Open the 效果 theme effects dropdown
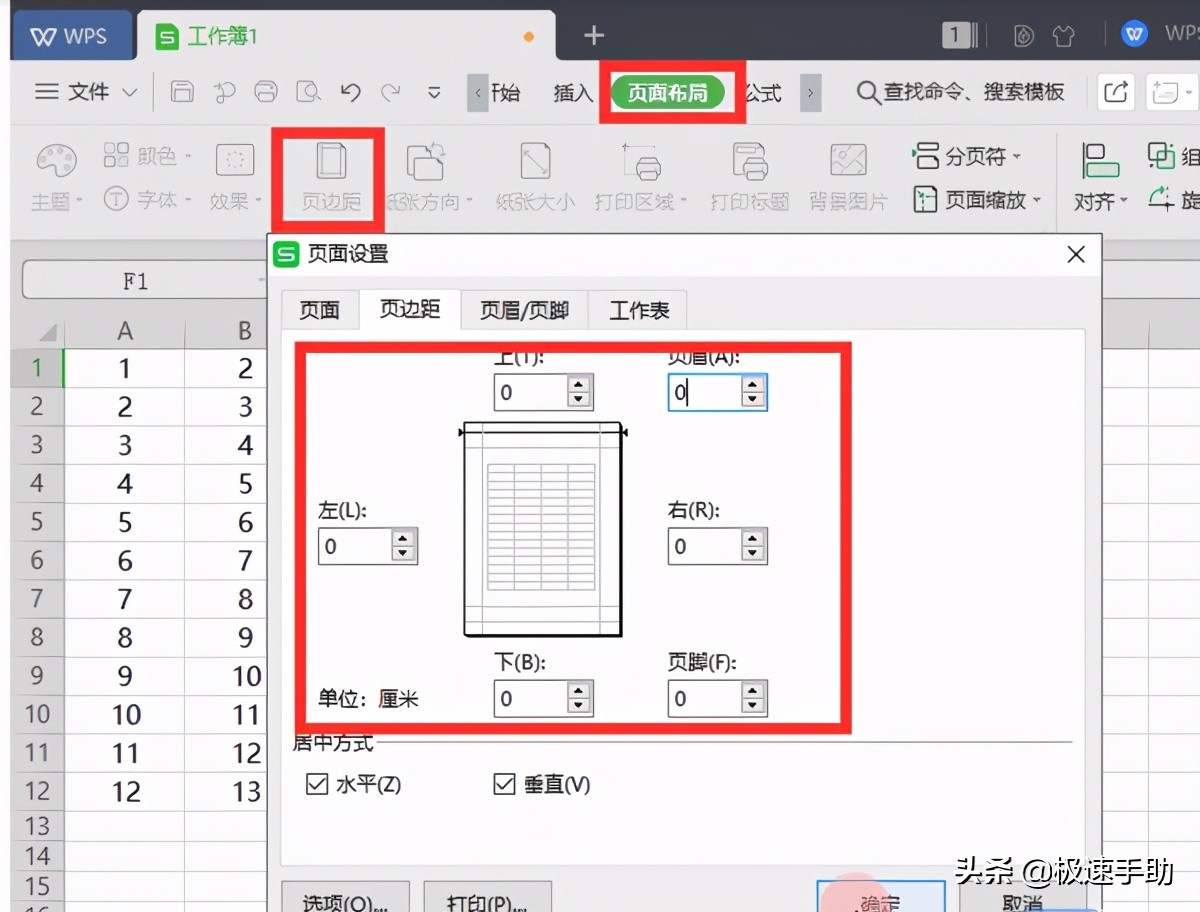The height and width of the screenshot is (912, 1200). (x=235, y=178)
